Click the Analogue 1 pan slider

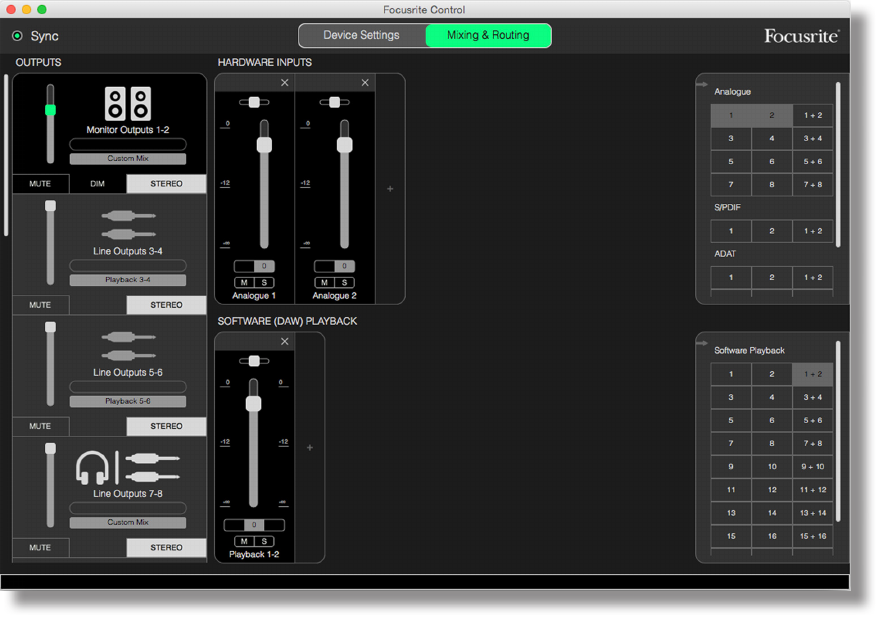coord(254,102)
